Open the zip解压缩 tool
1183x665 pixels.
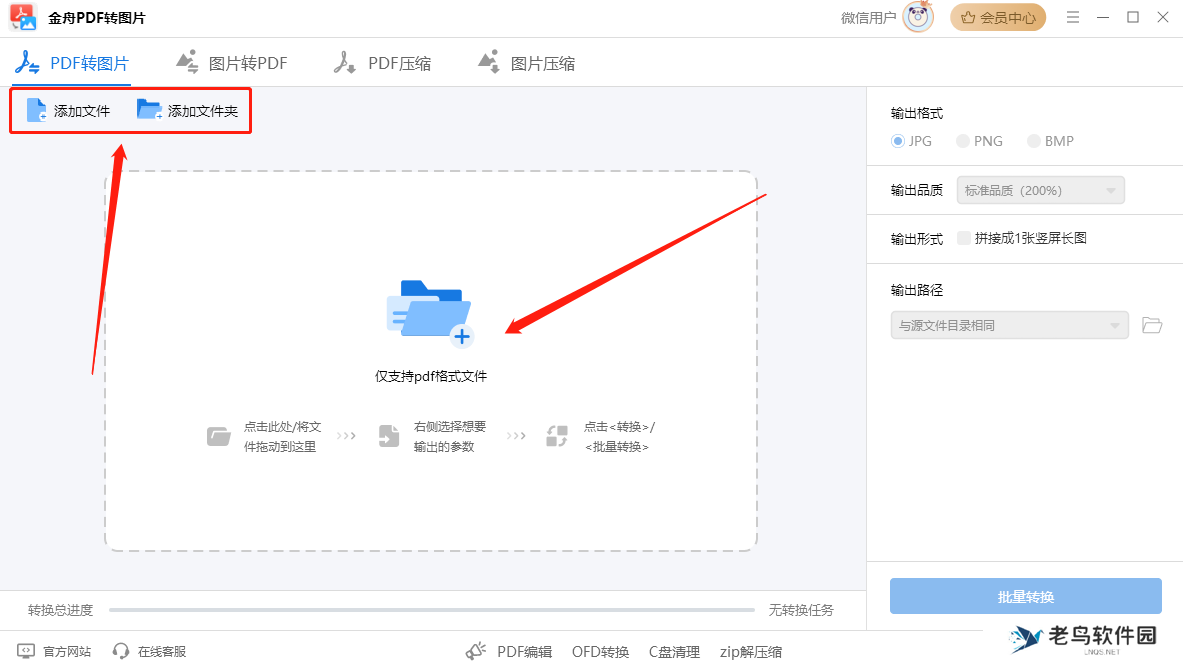pos(750,651)
